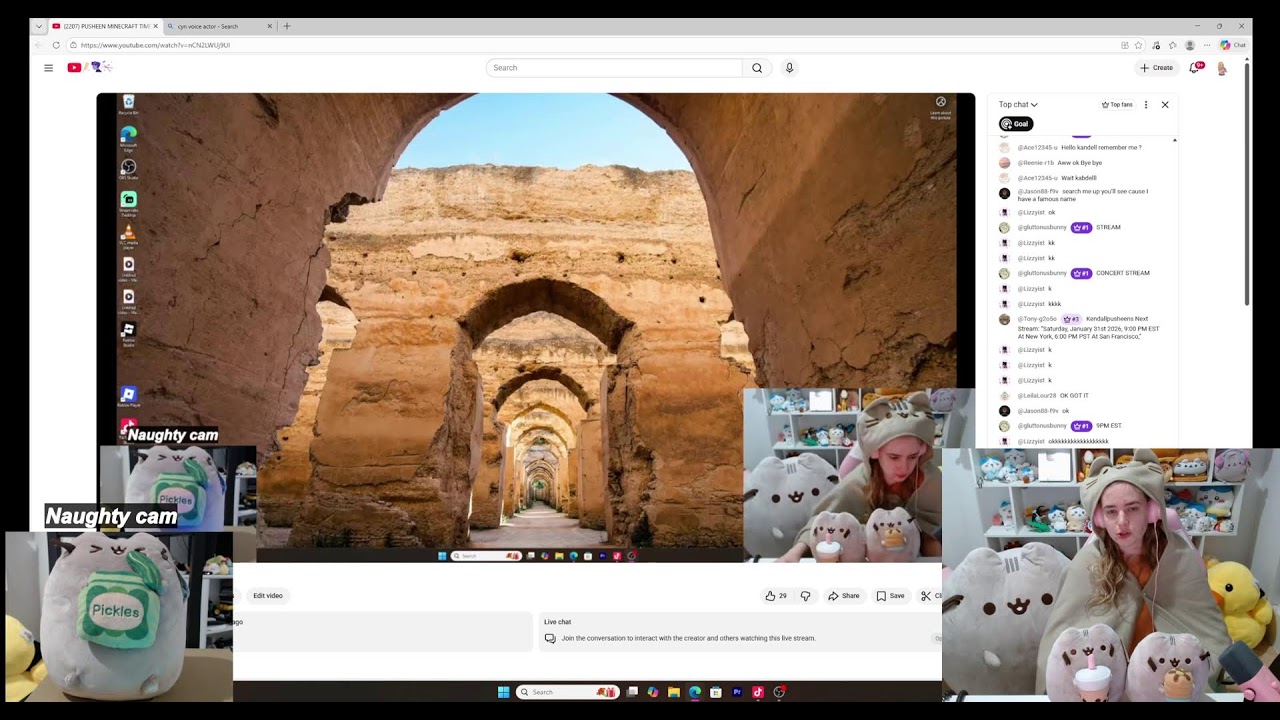Open Task View on the taskbar
Viewport: 1280px width, 720px height.
(632, 692)
